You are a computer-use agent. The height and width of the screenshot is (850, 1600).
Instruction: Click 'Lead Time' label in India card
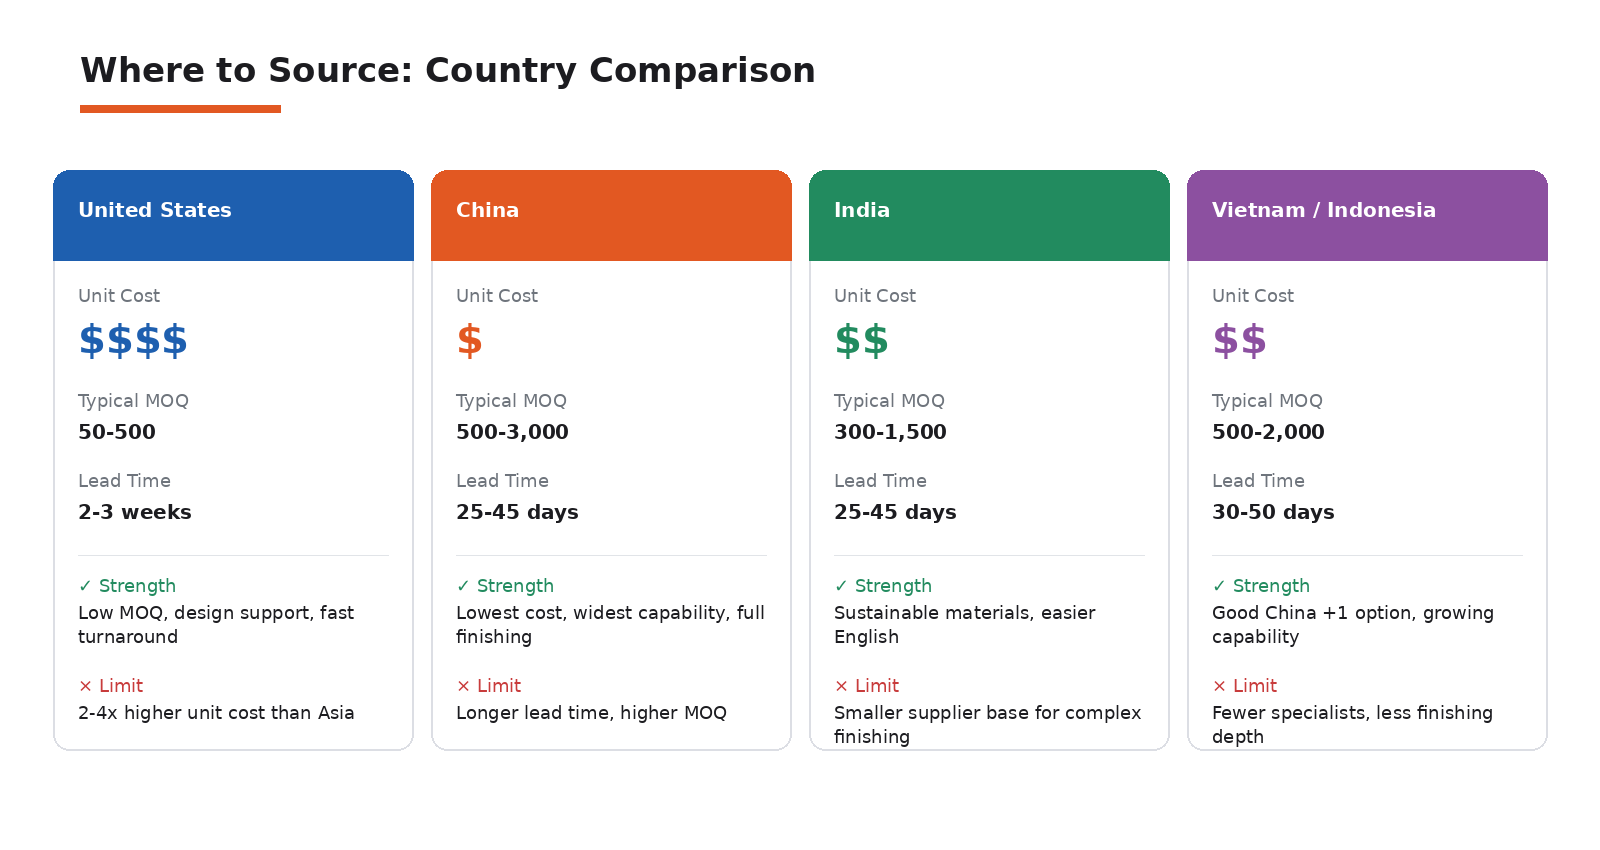(x=880, y=481)
